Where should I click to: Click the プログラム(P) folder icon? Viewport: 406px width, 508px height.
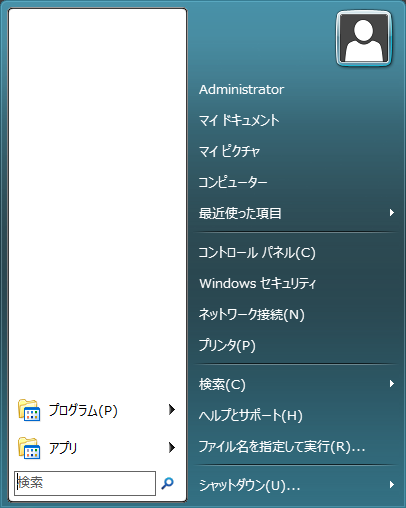point(29,410)
